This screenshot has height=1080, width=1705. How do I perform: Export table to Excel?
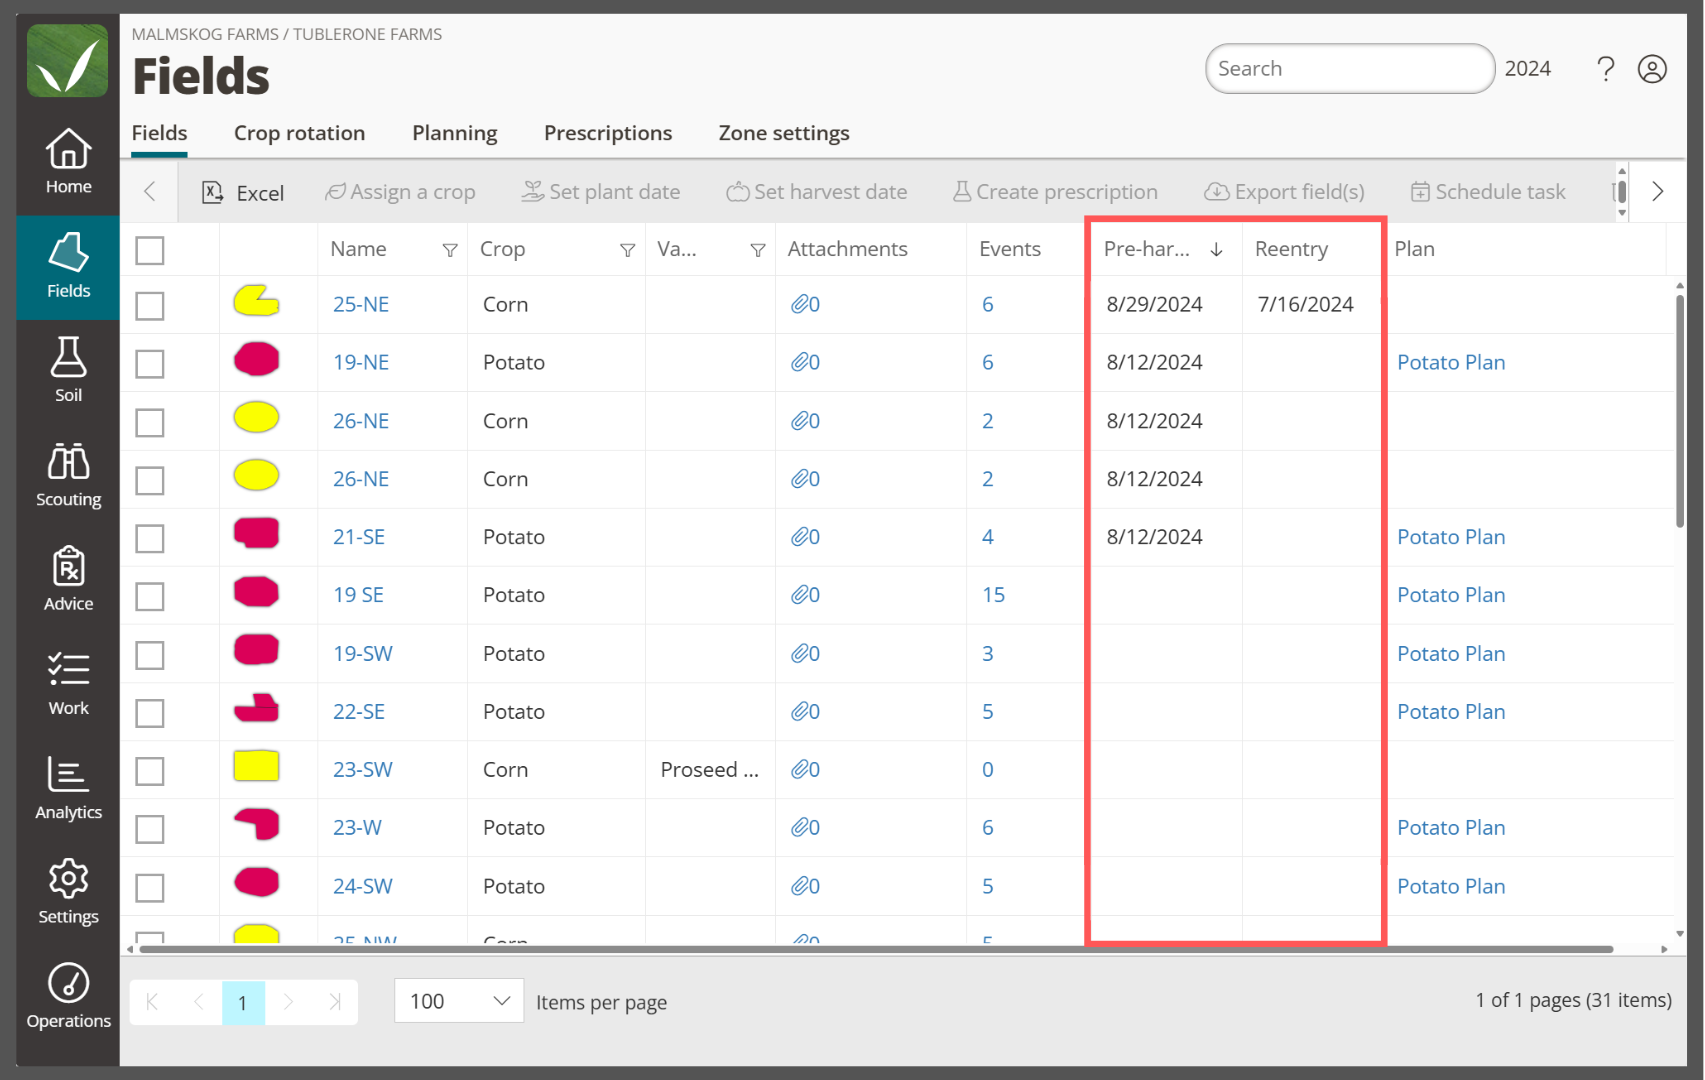[243, 192]
